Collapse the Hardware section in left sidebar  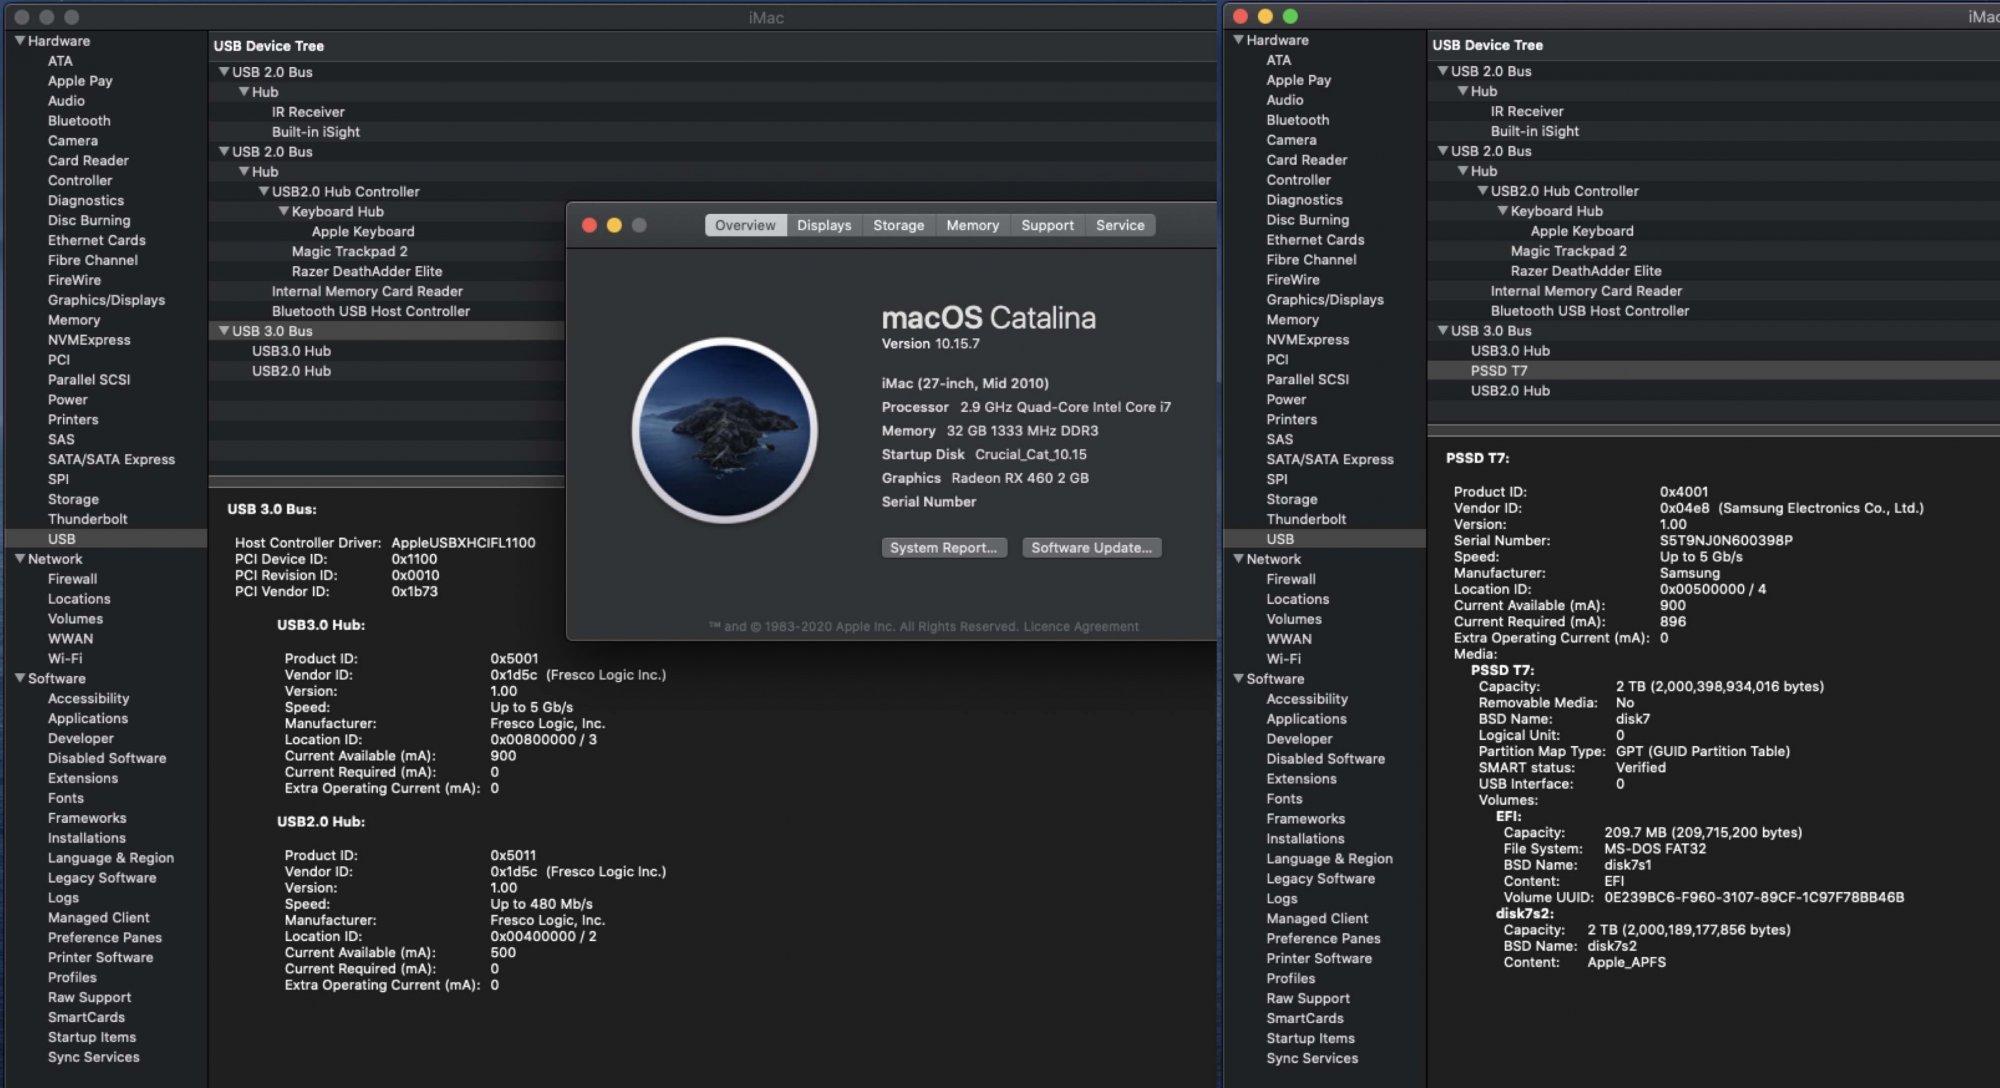[x=19, y=41]
